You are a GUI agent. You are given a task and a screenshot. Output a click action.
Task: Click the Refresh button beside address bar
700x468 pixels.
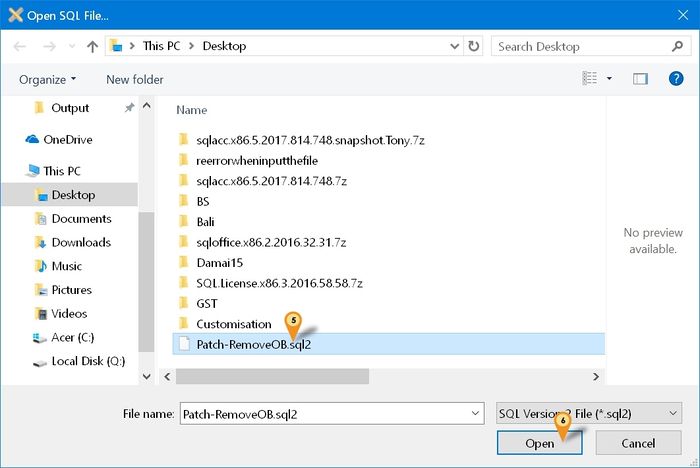tap(473, 46)
